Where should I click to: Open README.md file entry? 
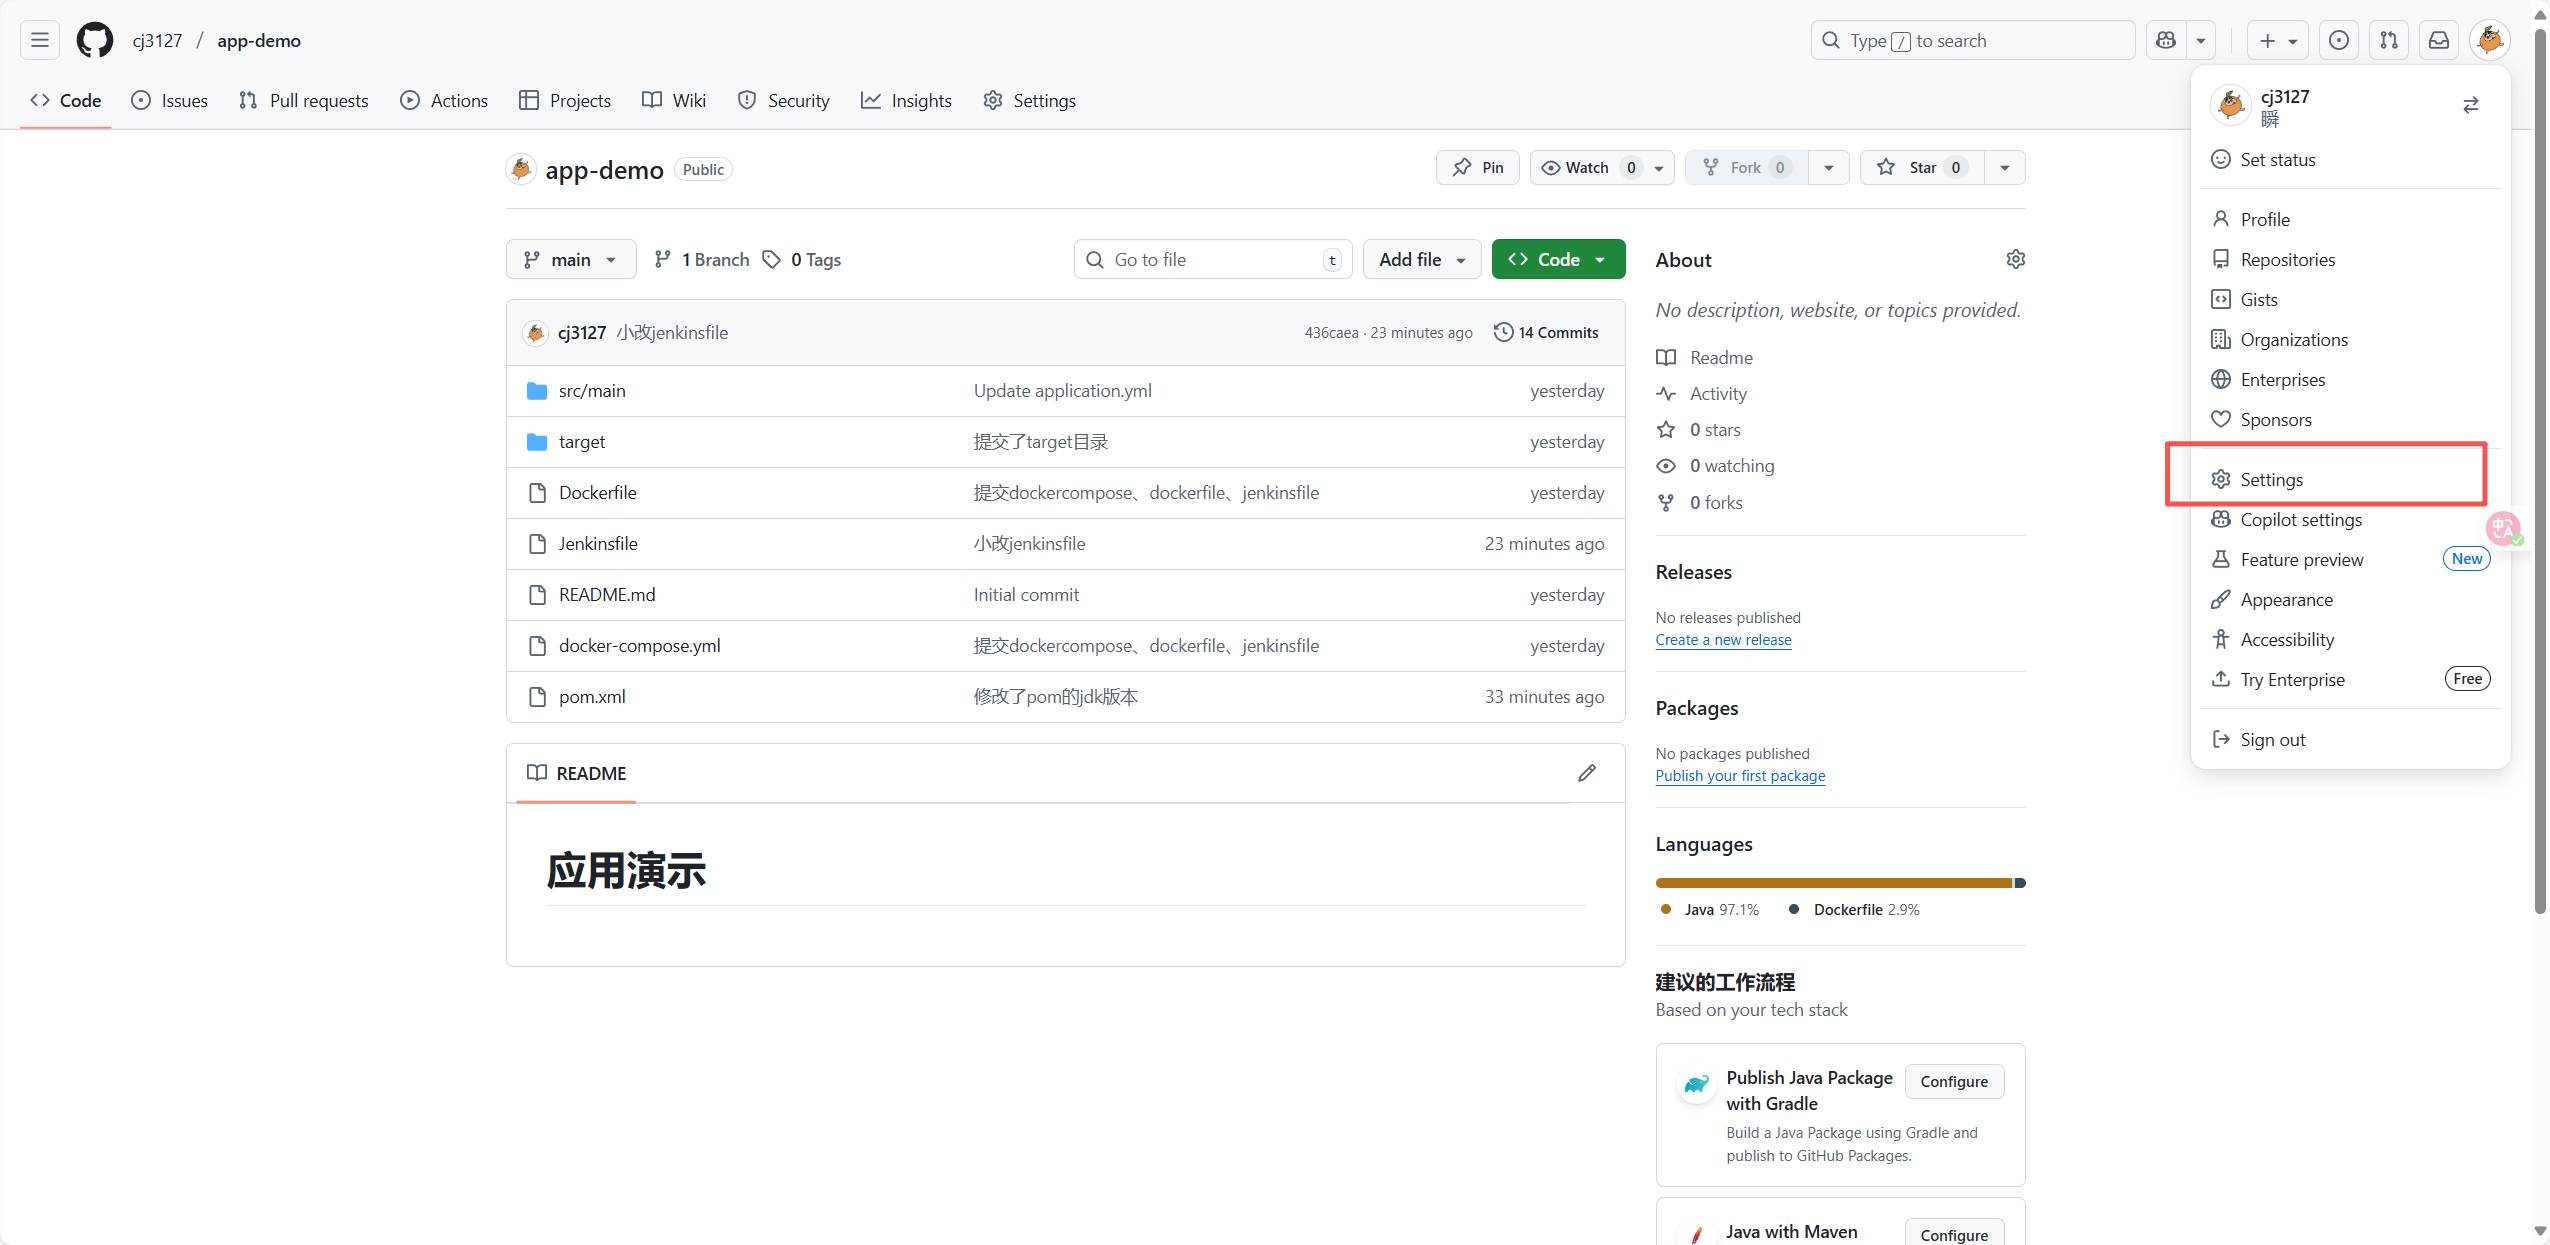pyautogui.click(x=607, y=595)
